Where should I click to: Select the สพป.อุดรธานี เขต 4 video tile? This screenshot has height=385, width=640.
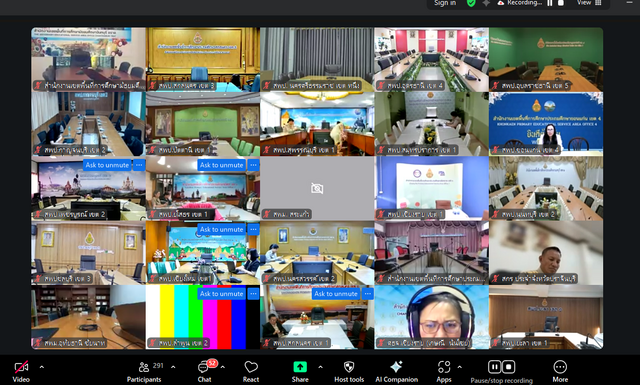point(431,60)
